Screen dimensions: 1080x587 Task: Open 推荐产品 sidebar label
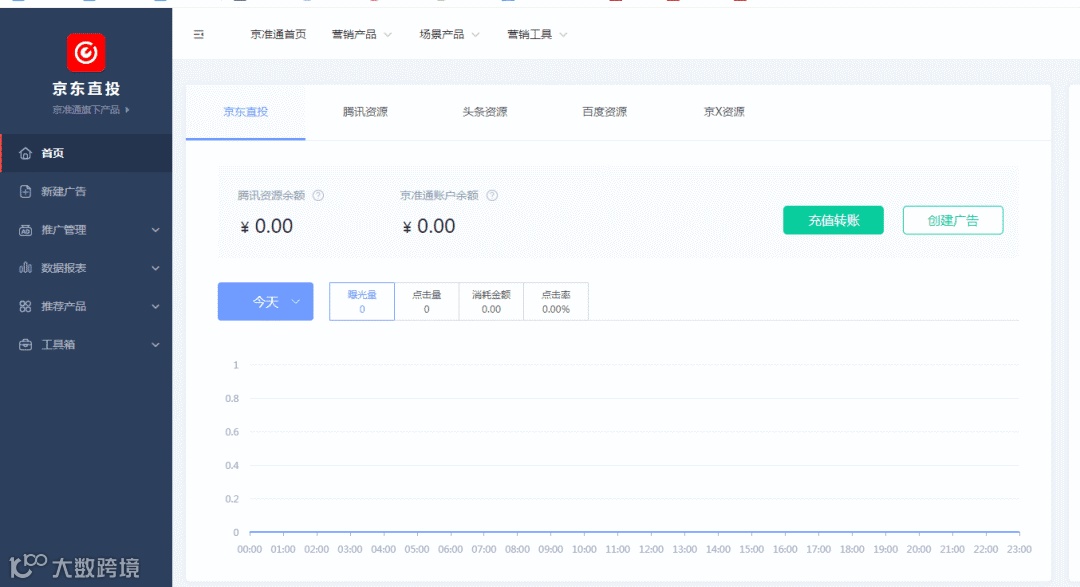pyautogui.click(x=64, y=307)
